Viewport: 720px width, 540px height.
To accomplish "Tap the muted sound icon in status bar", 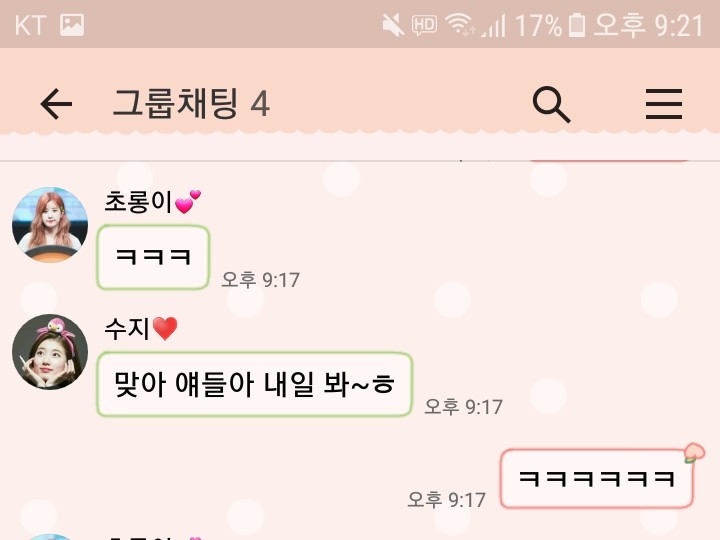I will (394, 25).
